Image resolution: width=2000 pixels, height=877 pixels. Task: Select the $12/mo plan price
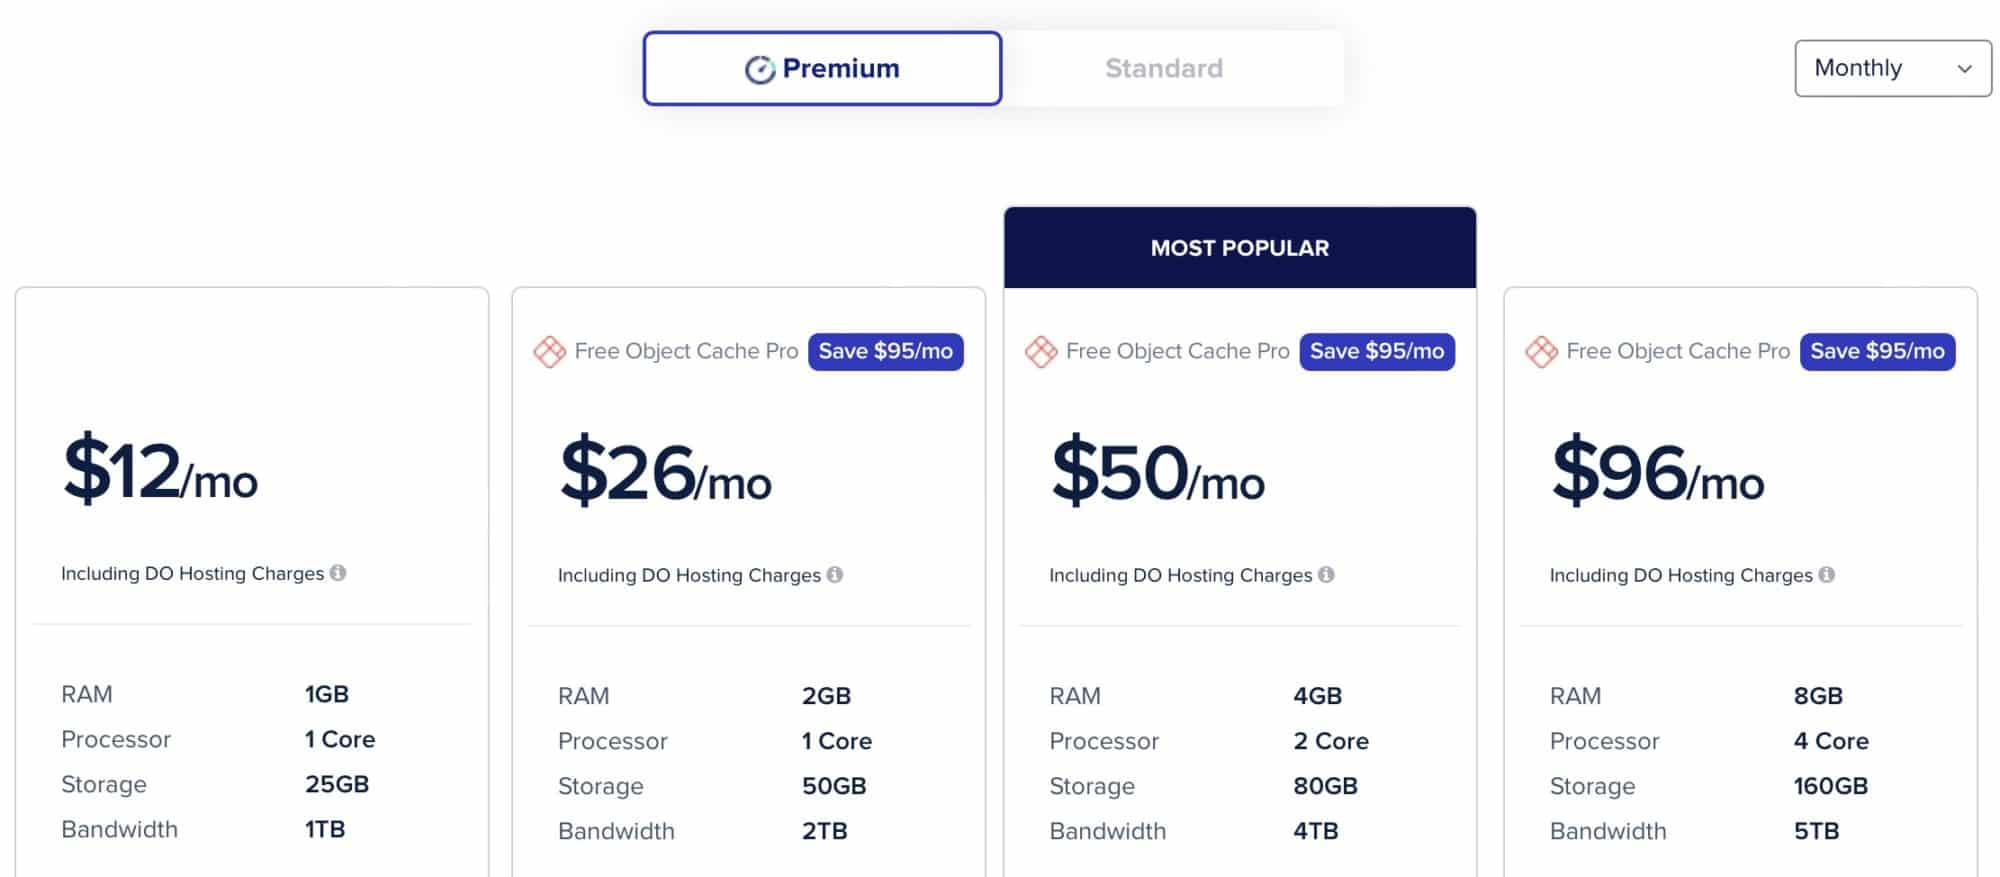click(160, 470)
